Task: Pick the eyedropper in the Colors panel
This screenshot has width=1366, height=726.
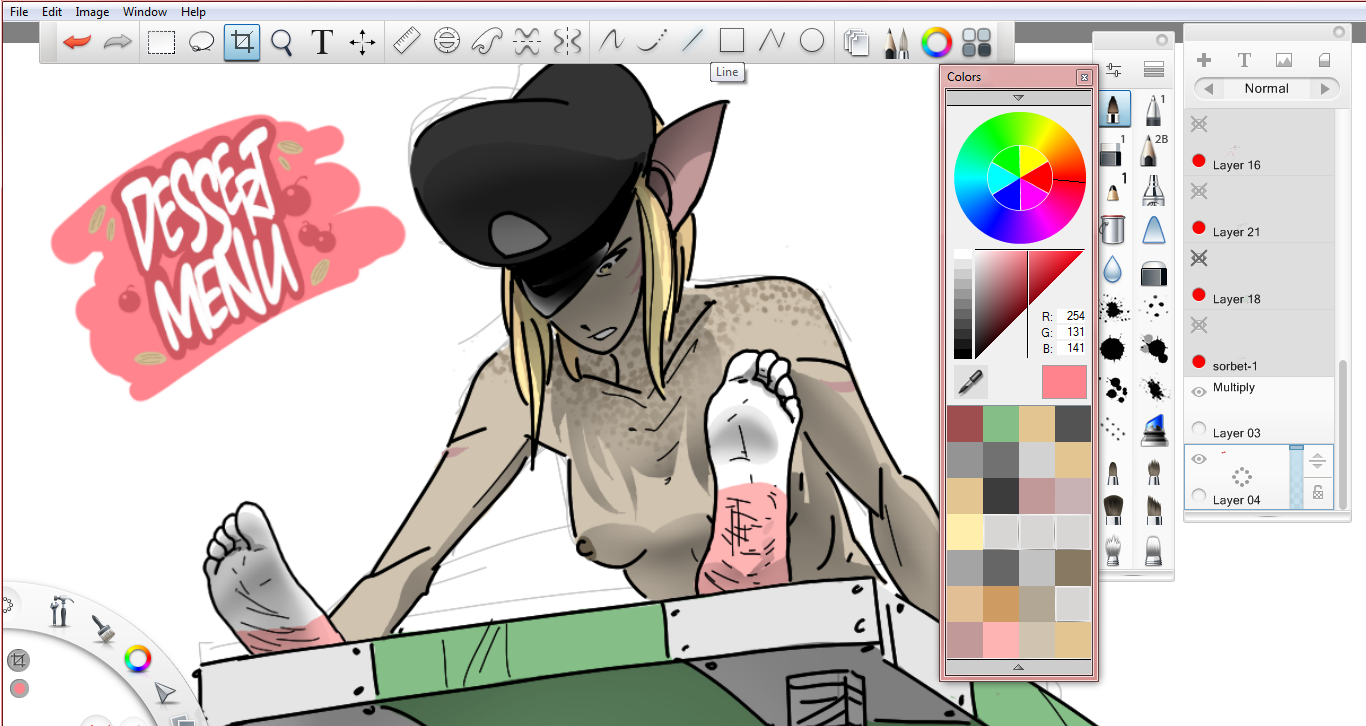Action: click(x=970, y=381)
